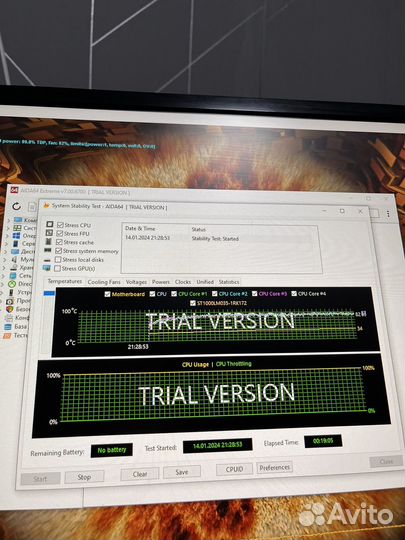Click the Elapsed Time value field
405x540 pixels.
[x=323, y=441]
